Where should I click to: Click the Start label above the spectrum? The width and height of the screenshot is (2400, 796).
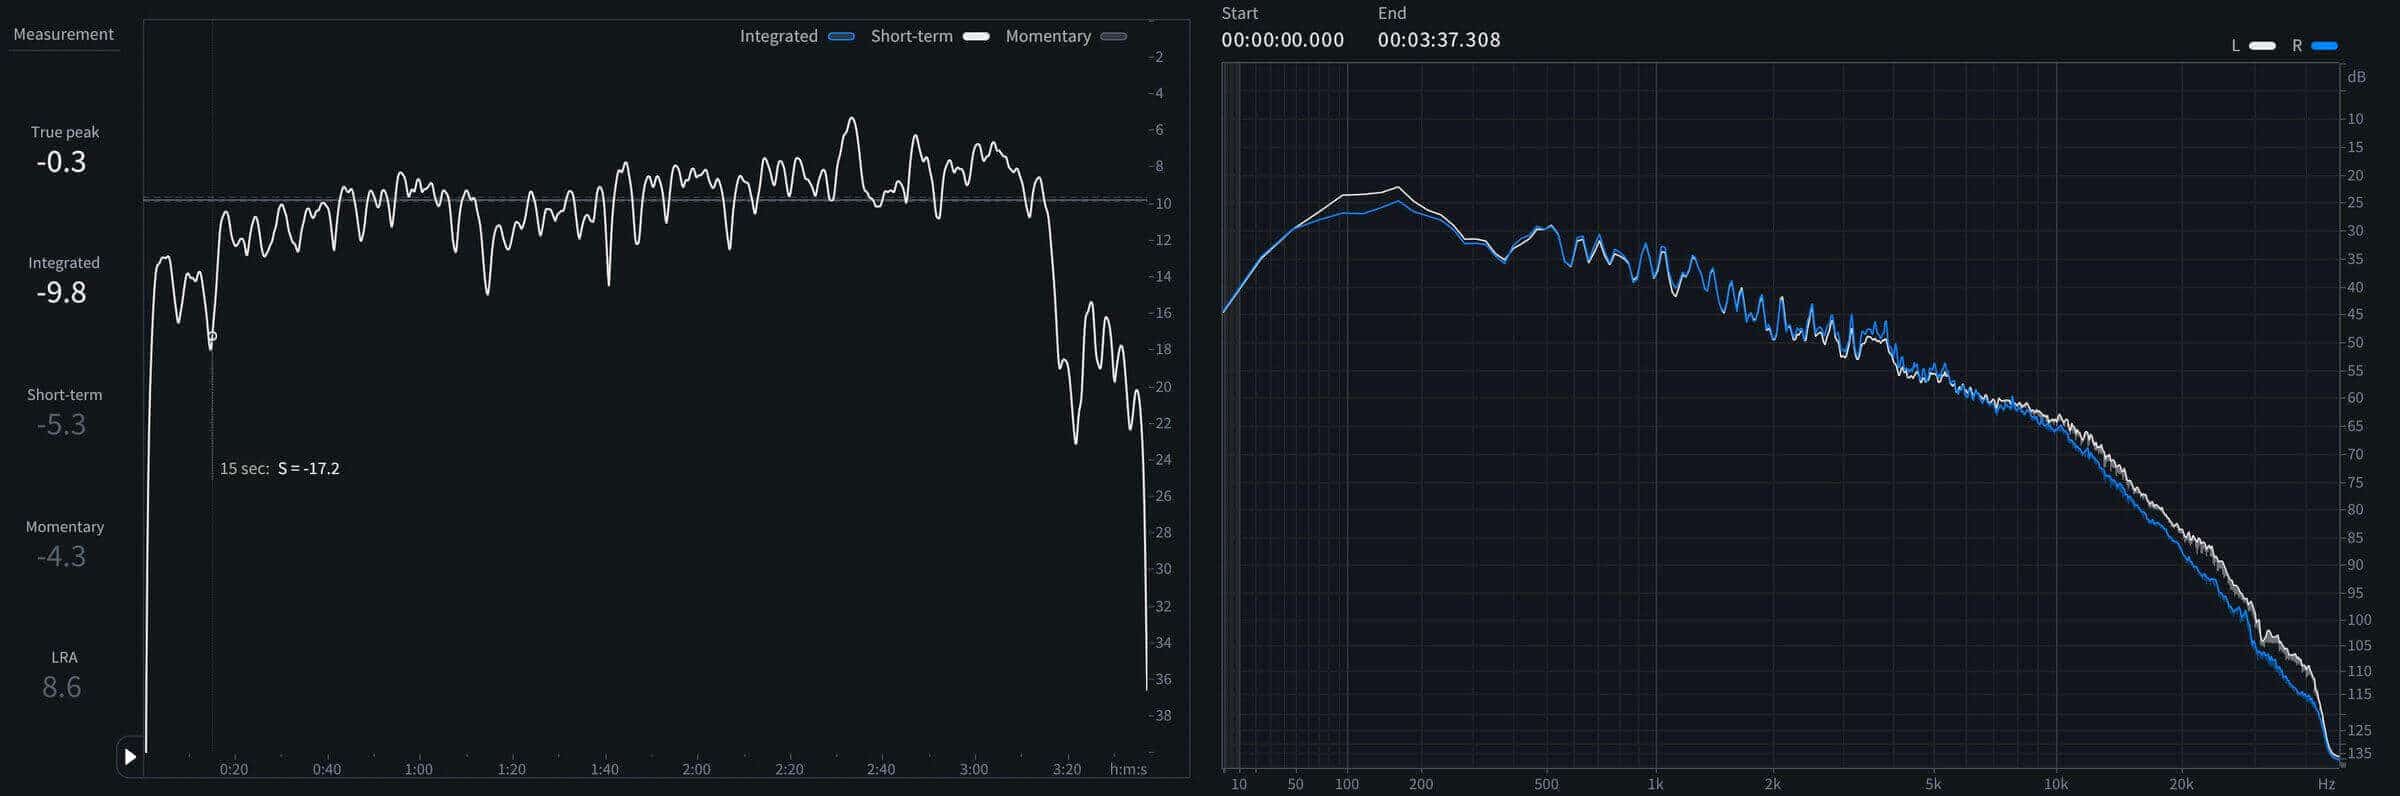(1240, 13)
